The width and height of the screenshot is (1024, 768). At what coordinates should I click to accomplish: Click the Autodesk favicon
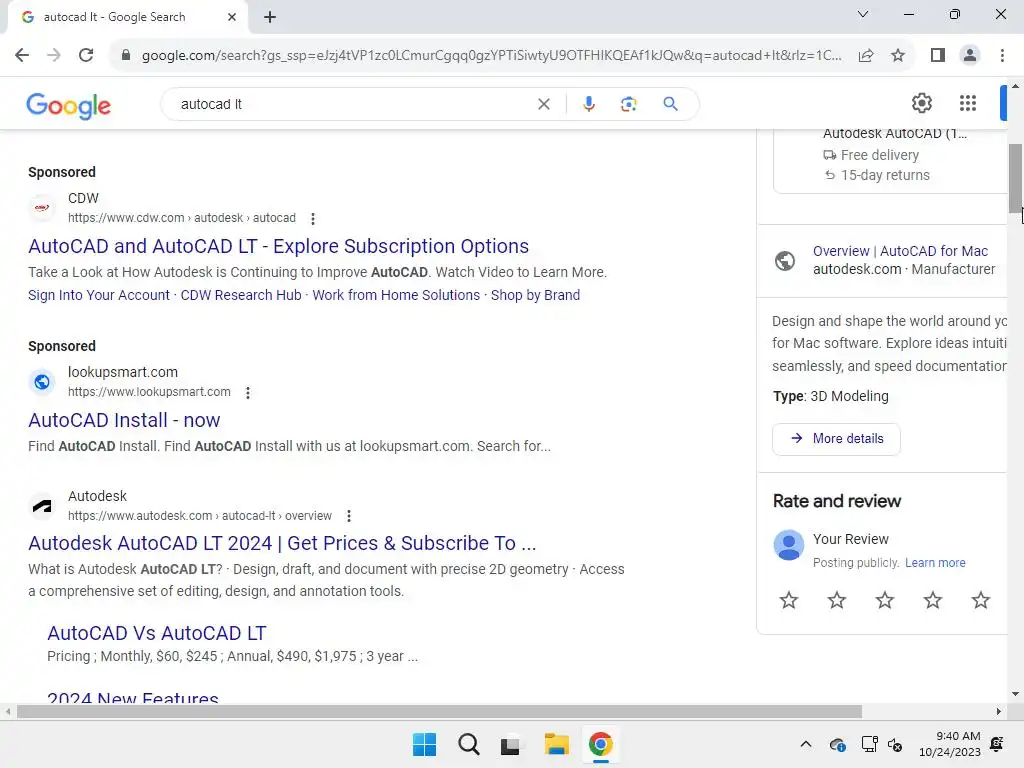[x=42, y=505]
